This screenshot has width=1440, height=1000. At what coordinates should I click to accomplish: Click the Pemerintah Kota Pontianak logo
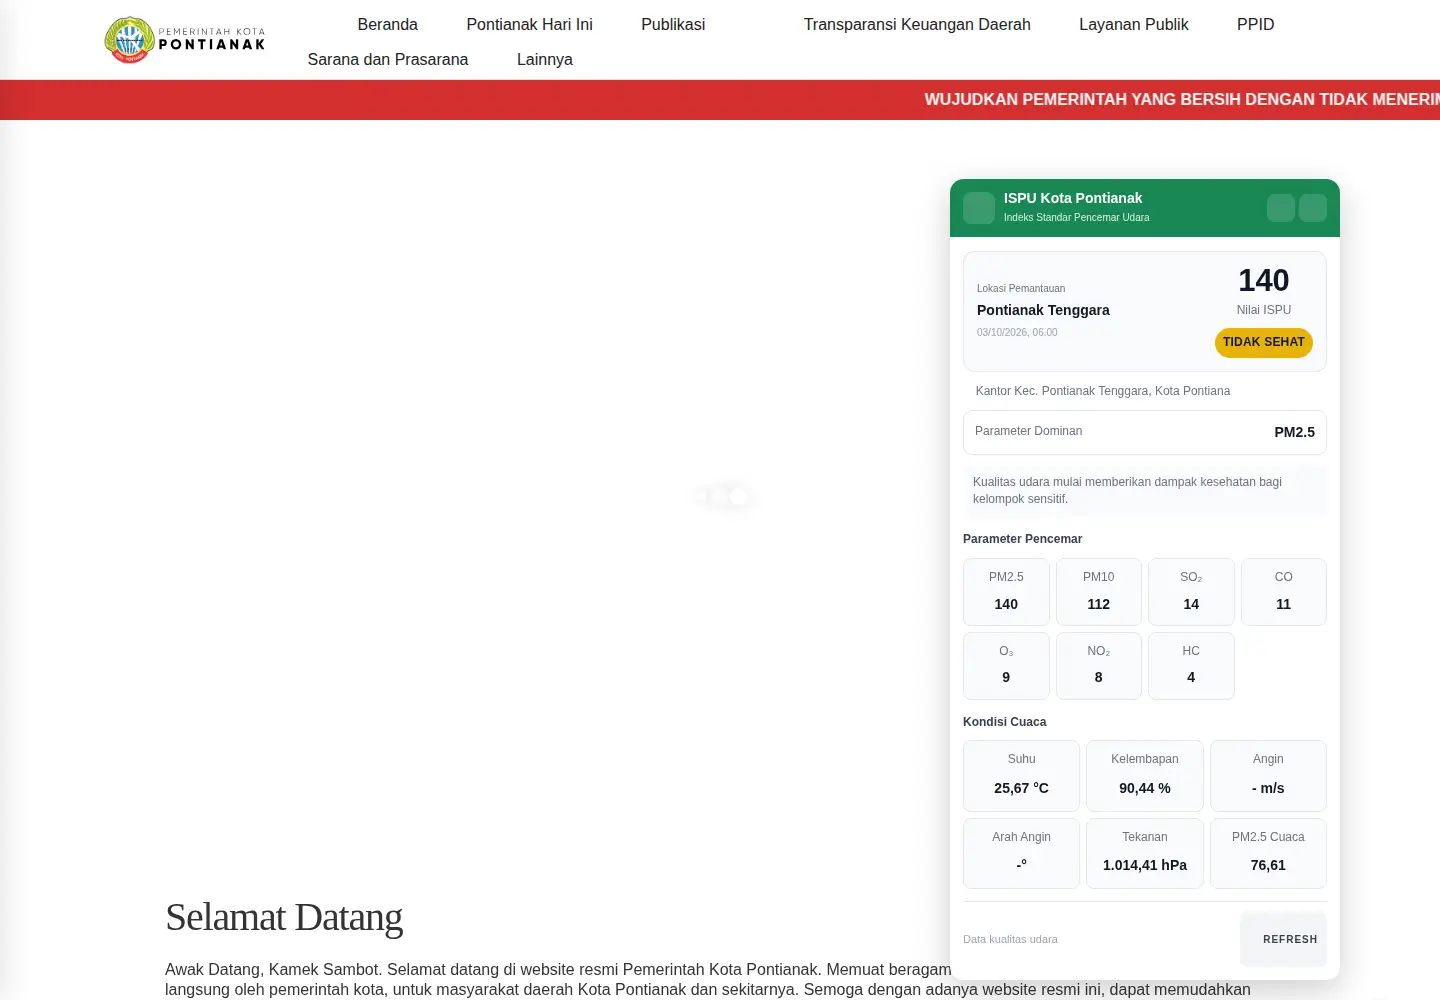pos(185,40)
